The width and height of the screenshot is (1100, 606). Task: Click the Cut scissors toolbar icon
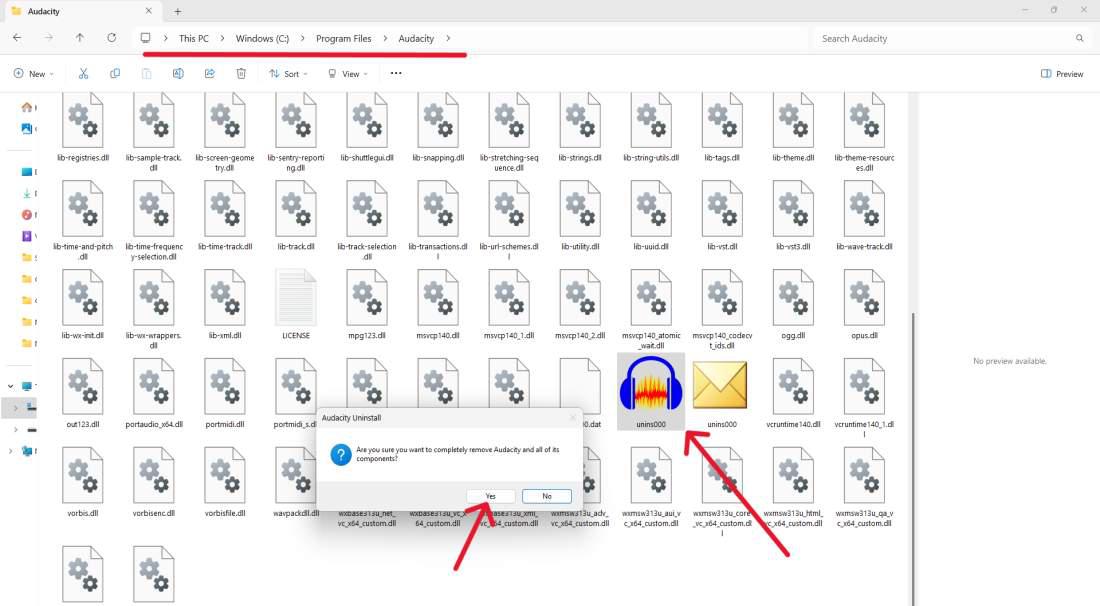point(83,74)
